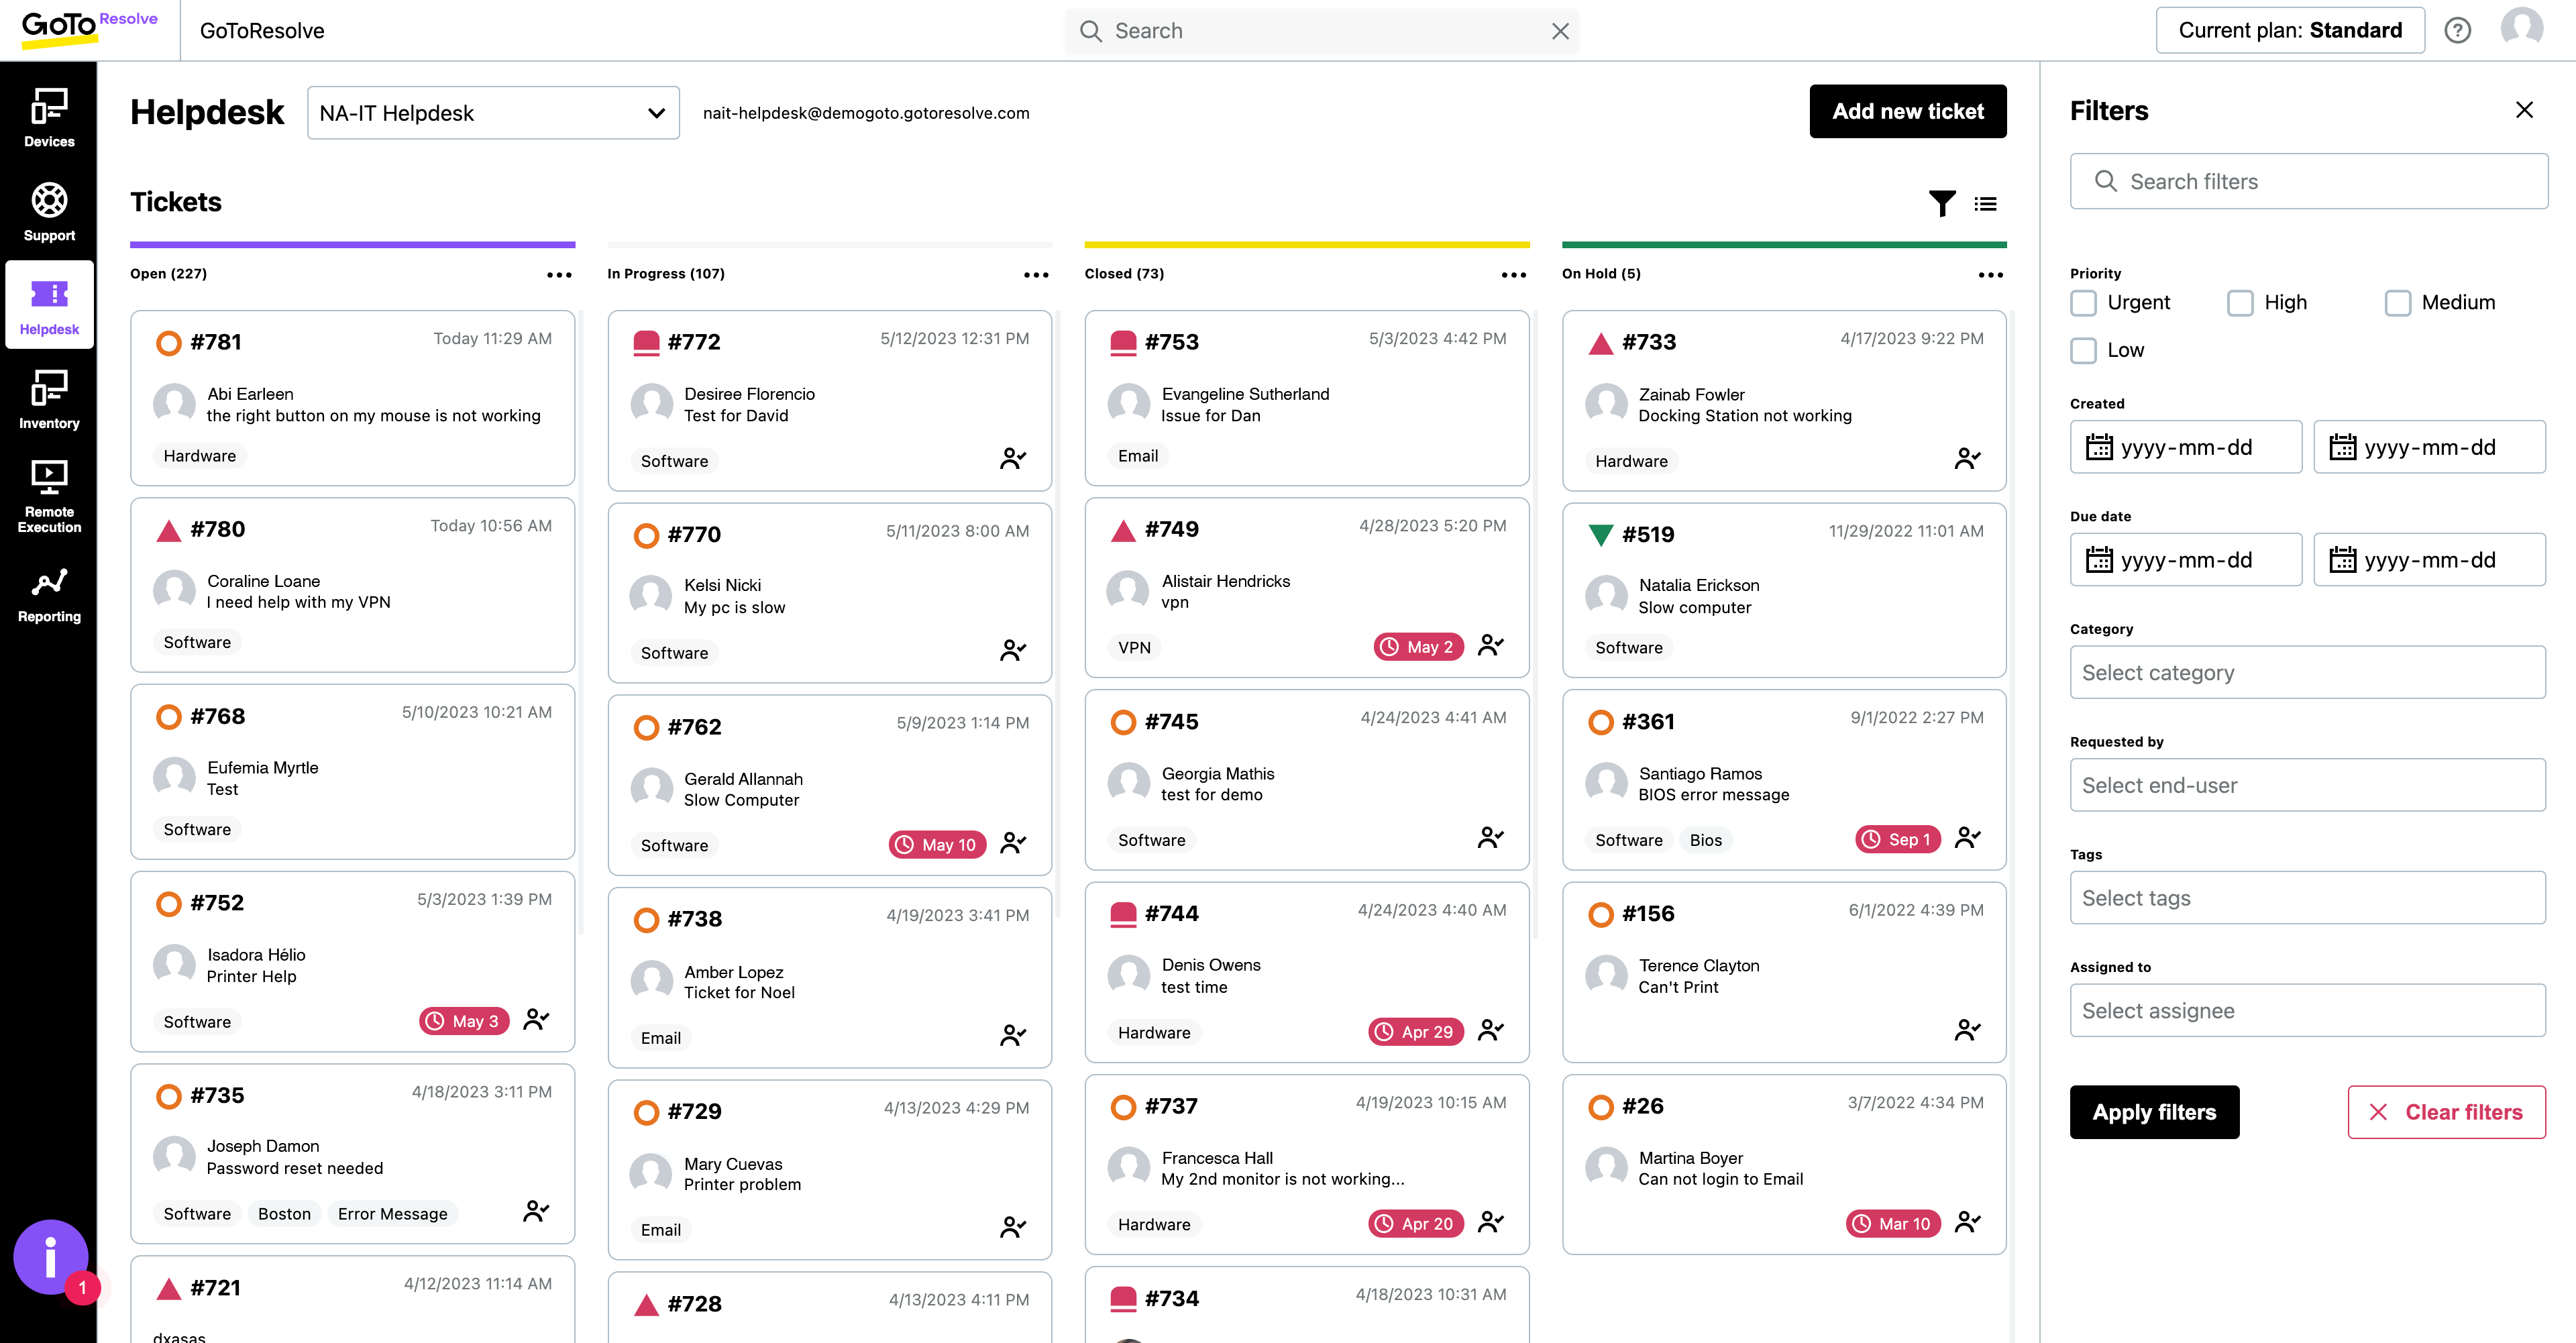Open the Select category dropdown
2576x1343 pixels.
(2307, 672)
